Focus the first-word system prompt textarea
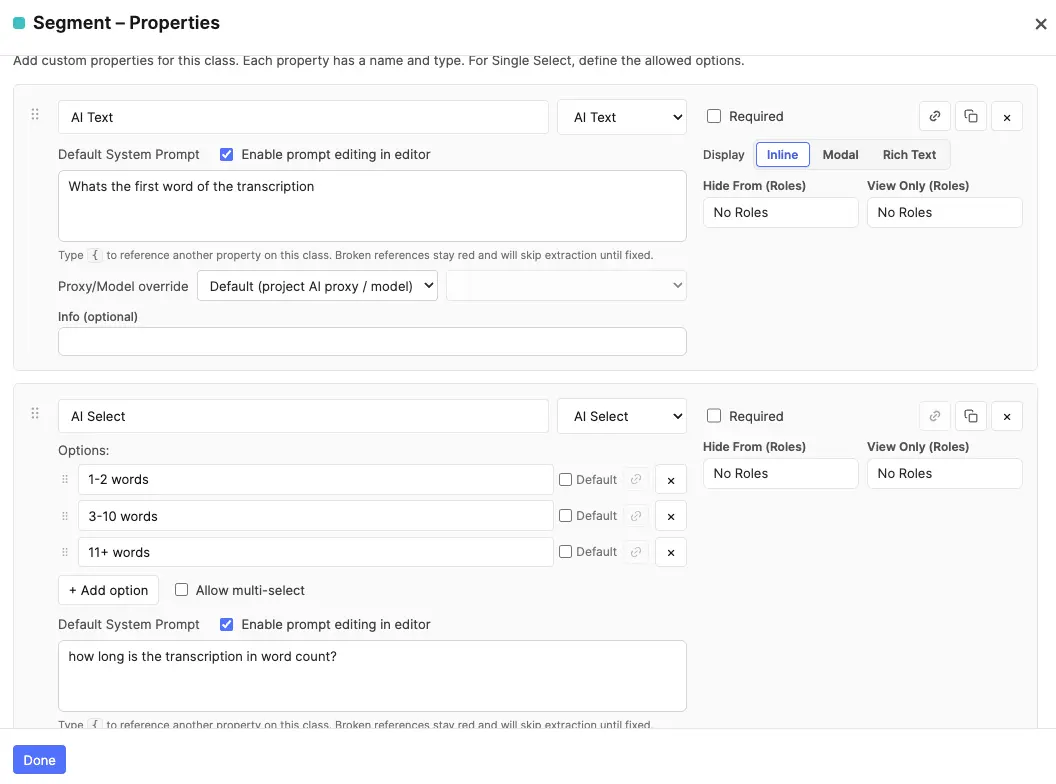Viewport: 1056px width, 784px height. pyautogui.click(x=372, y=206)
